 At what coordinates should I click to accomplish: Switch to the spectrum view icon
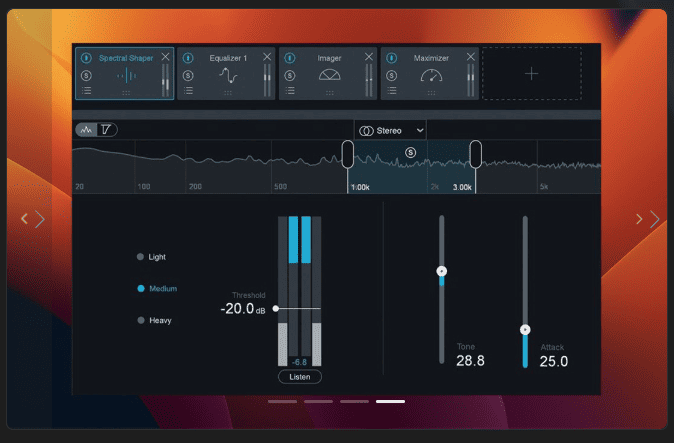(86, 129)
